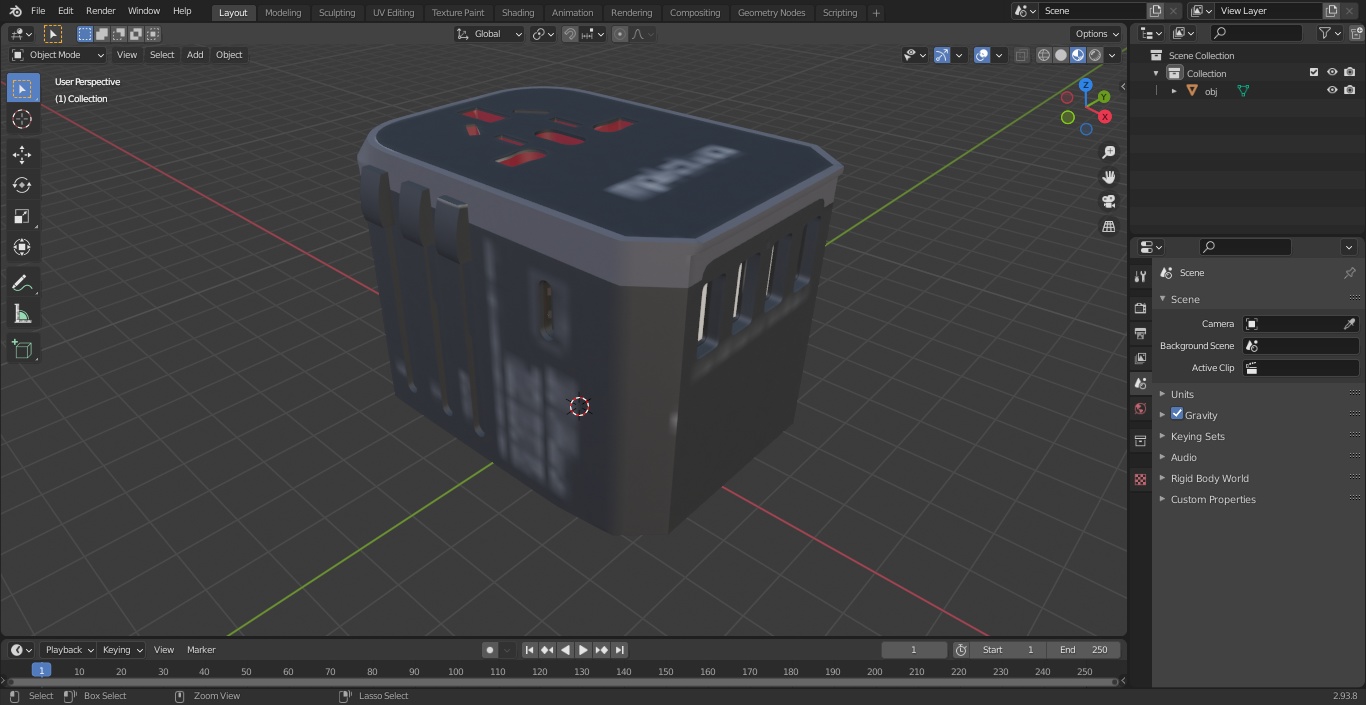Image resolution: width=1366 pixels, height=705 pixels.
Task: Click the current frame number field
Action: 914,650
